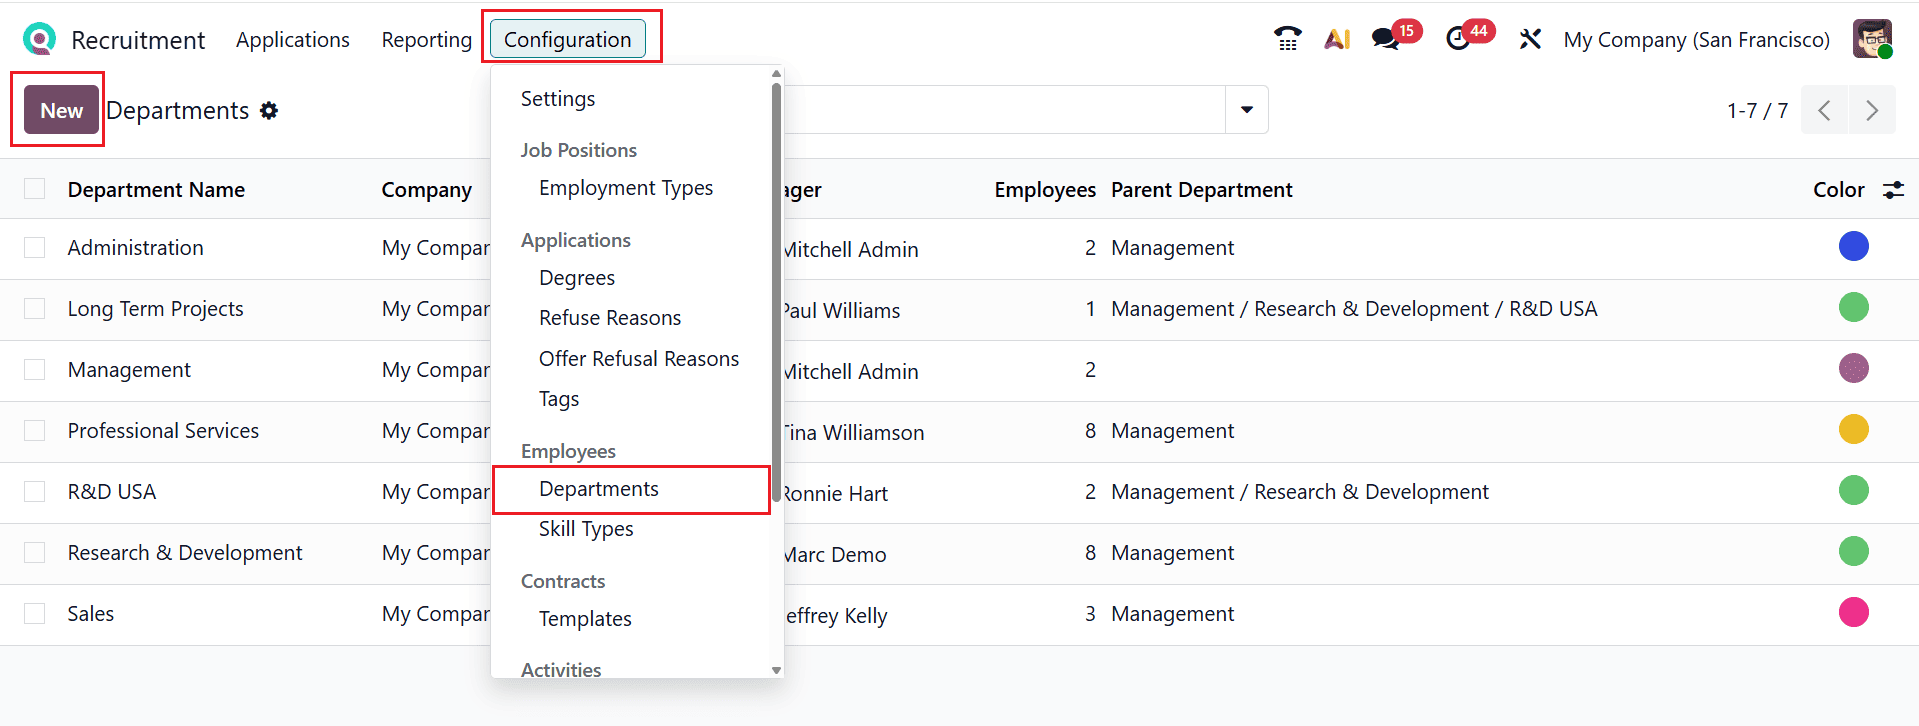Viewport: 1919px width, 726px height.
Task: Select the Administration row checkbox
Action: click(x=35, y=248)
